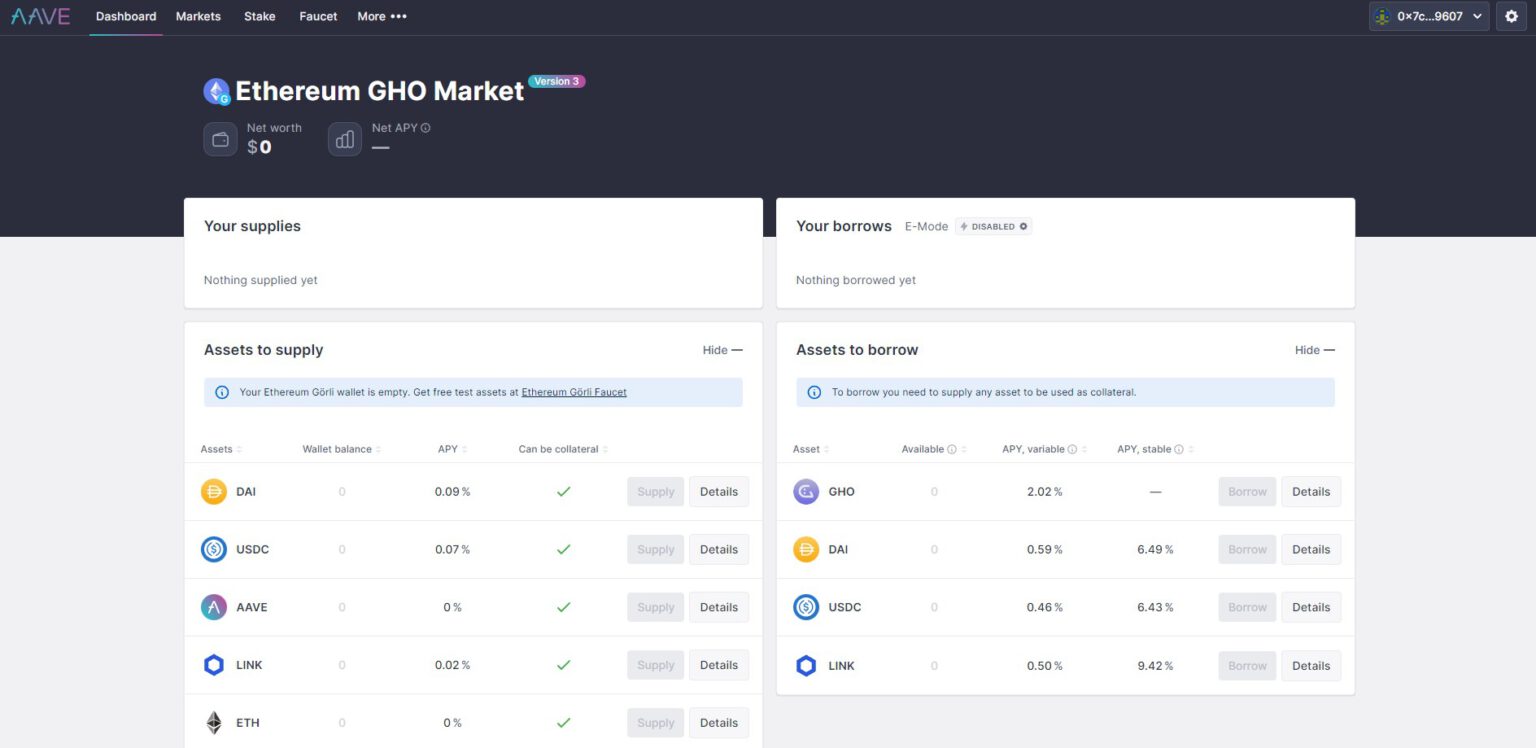1536x748 pixels.
Task: Click the info icon in the empty wallet notice
Action: pyautogui.click(x=222, y=392)
